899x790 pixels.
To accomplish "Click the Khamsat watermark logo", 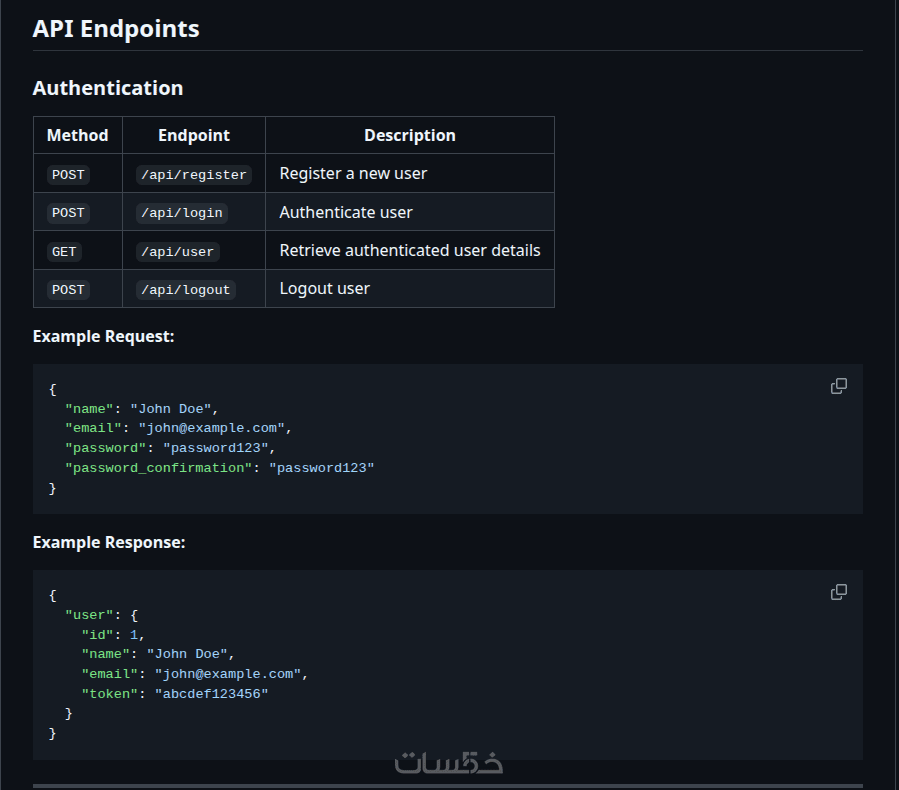I will click(448, 763).
